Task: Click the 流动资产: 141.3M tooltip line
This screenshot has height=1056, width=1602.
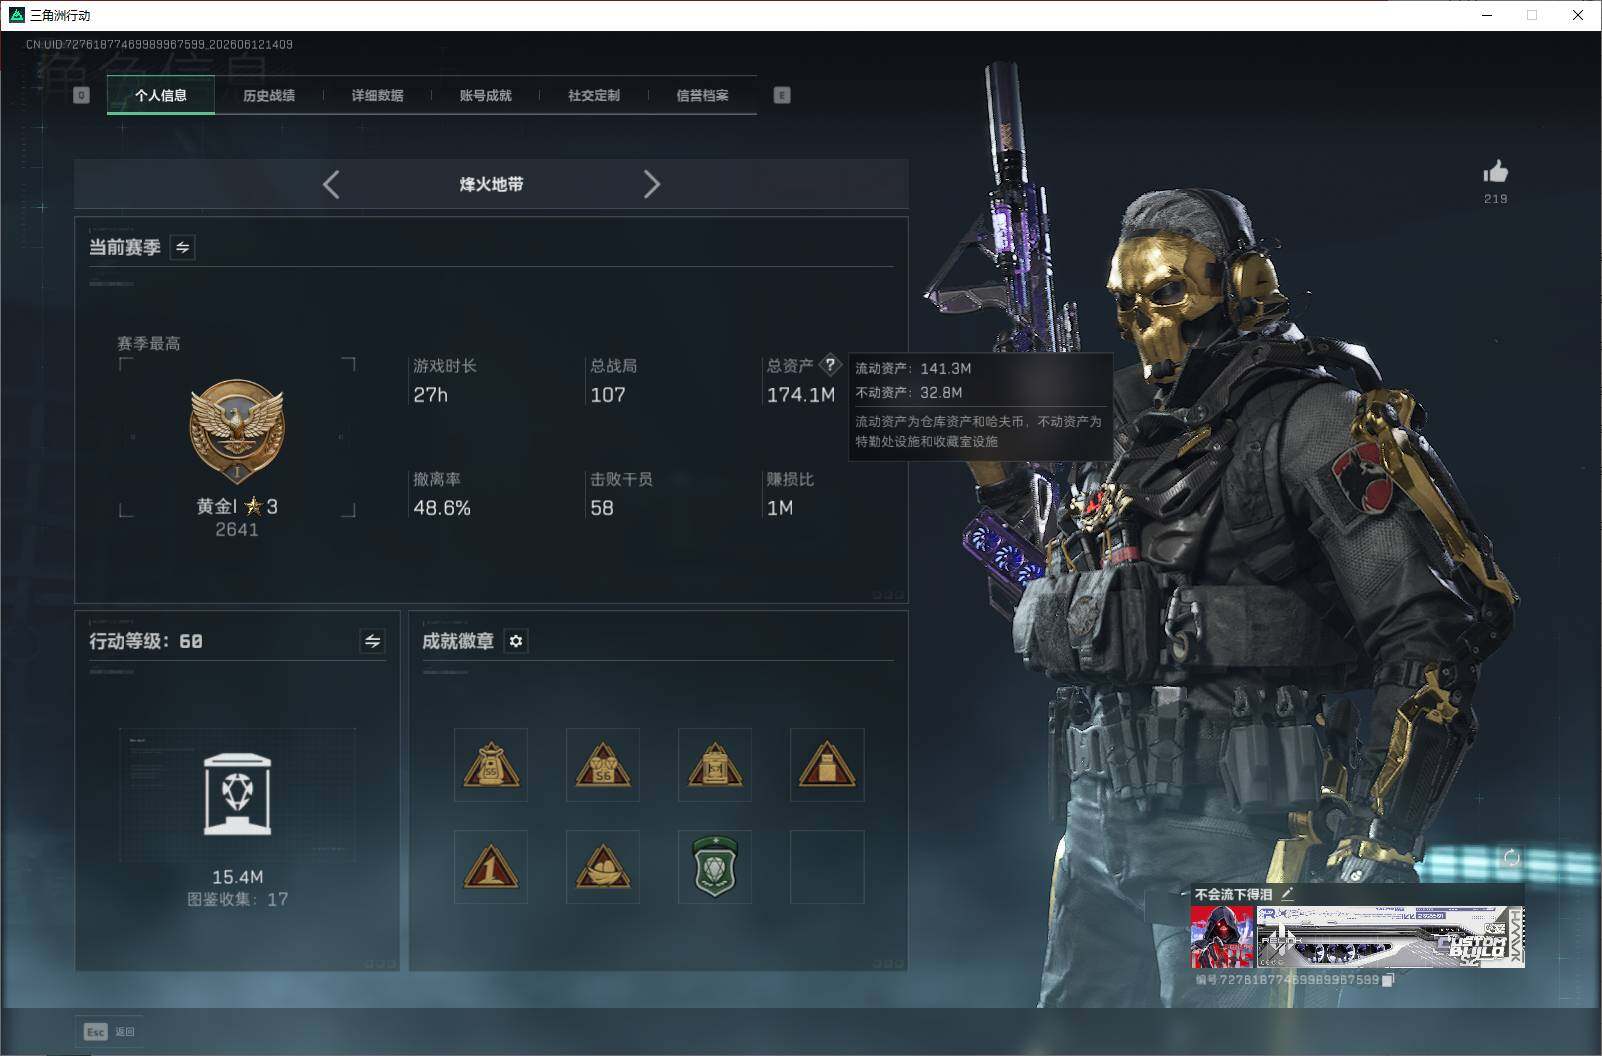Action: 913,368
